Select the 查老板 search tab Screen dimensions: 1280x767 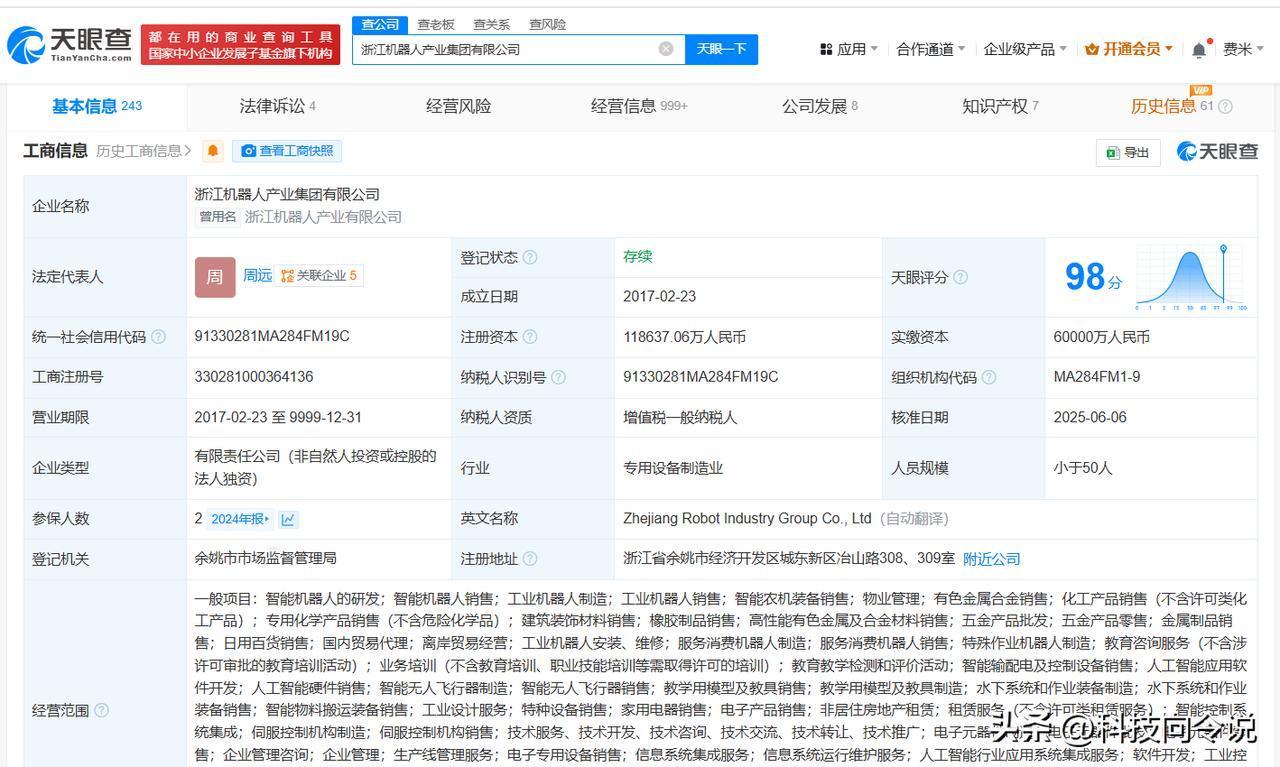pyautogui.click(x=436, y=24)
